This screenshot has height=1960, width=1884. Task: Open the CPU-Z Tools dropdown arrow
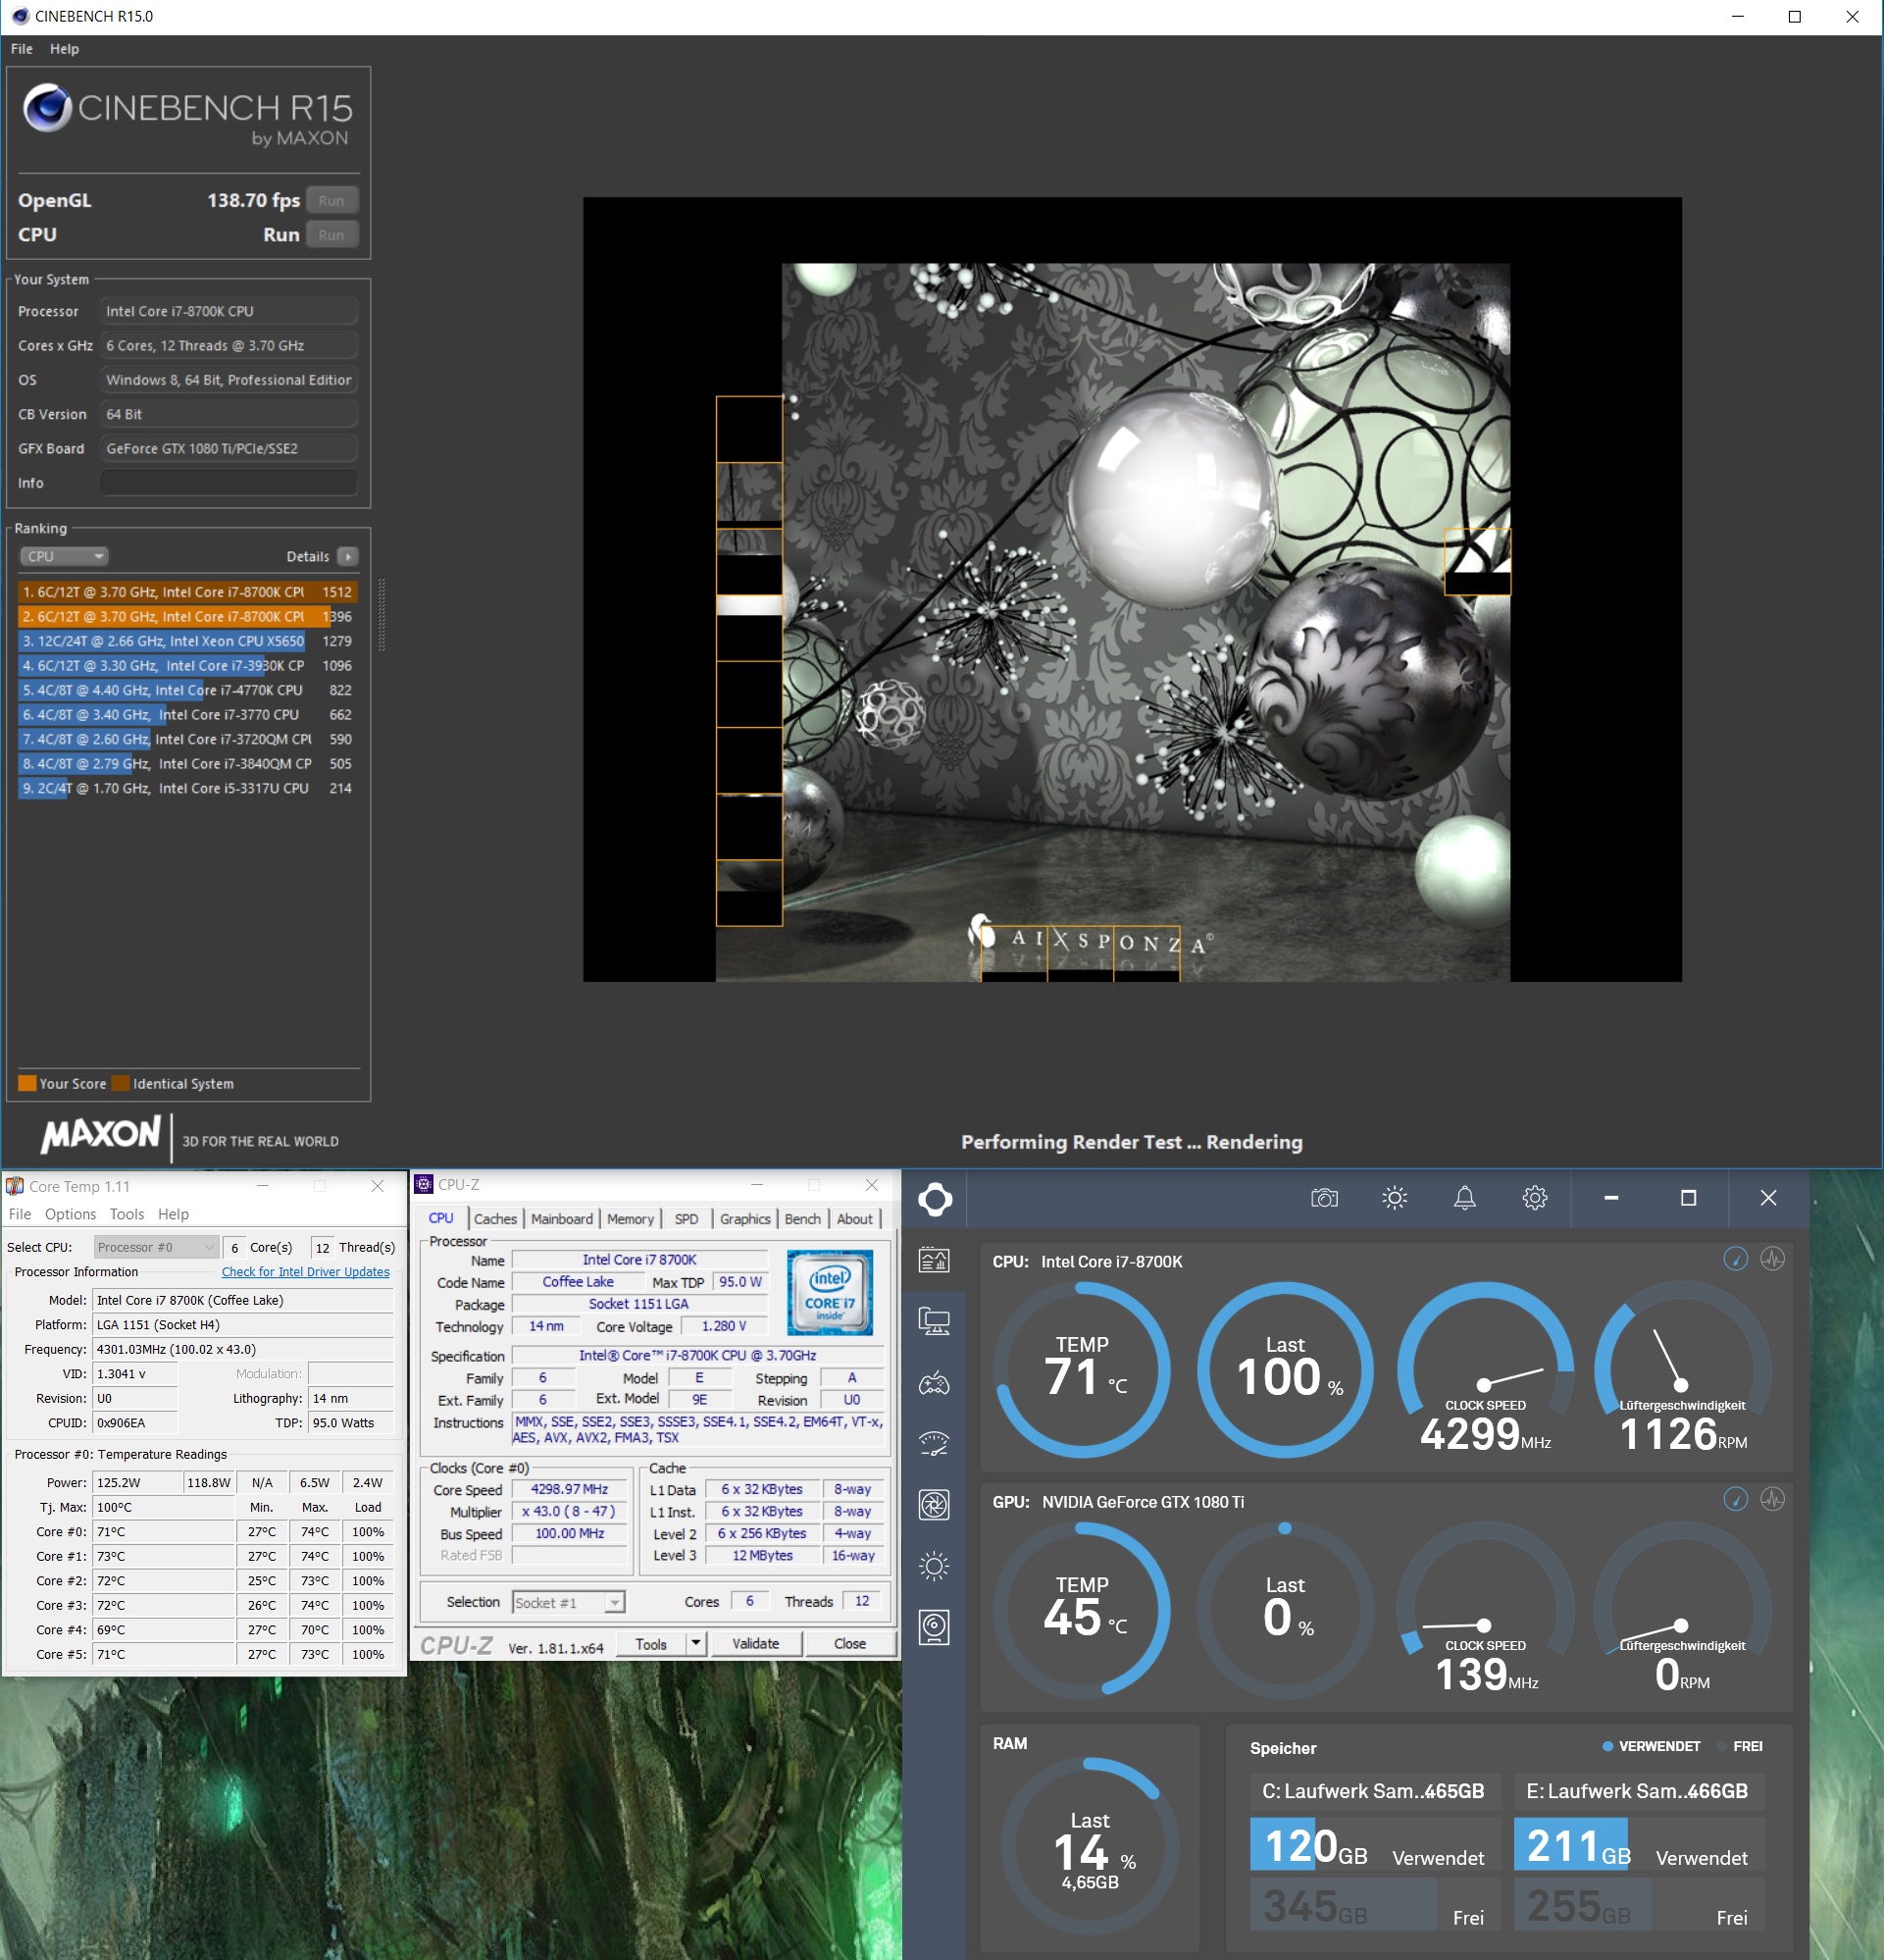point(696,1644)
